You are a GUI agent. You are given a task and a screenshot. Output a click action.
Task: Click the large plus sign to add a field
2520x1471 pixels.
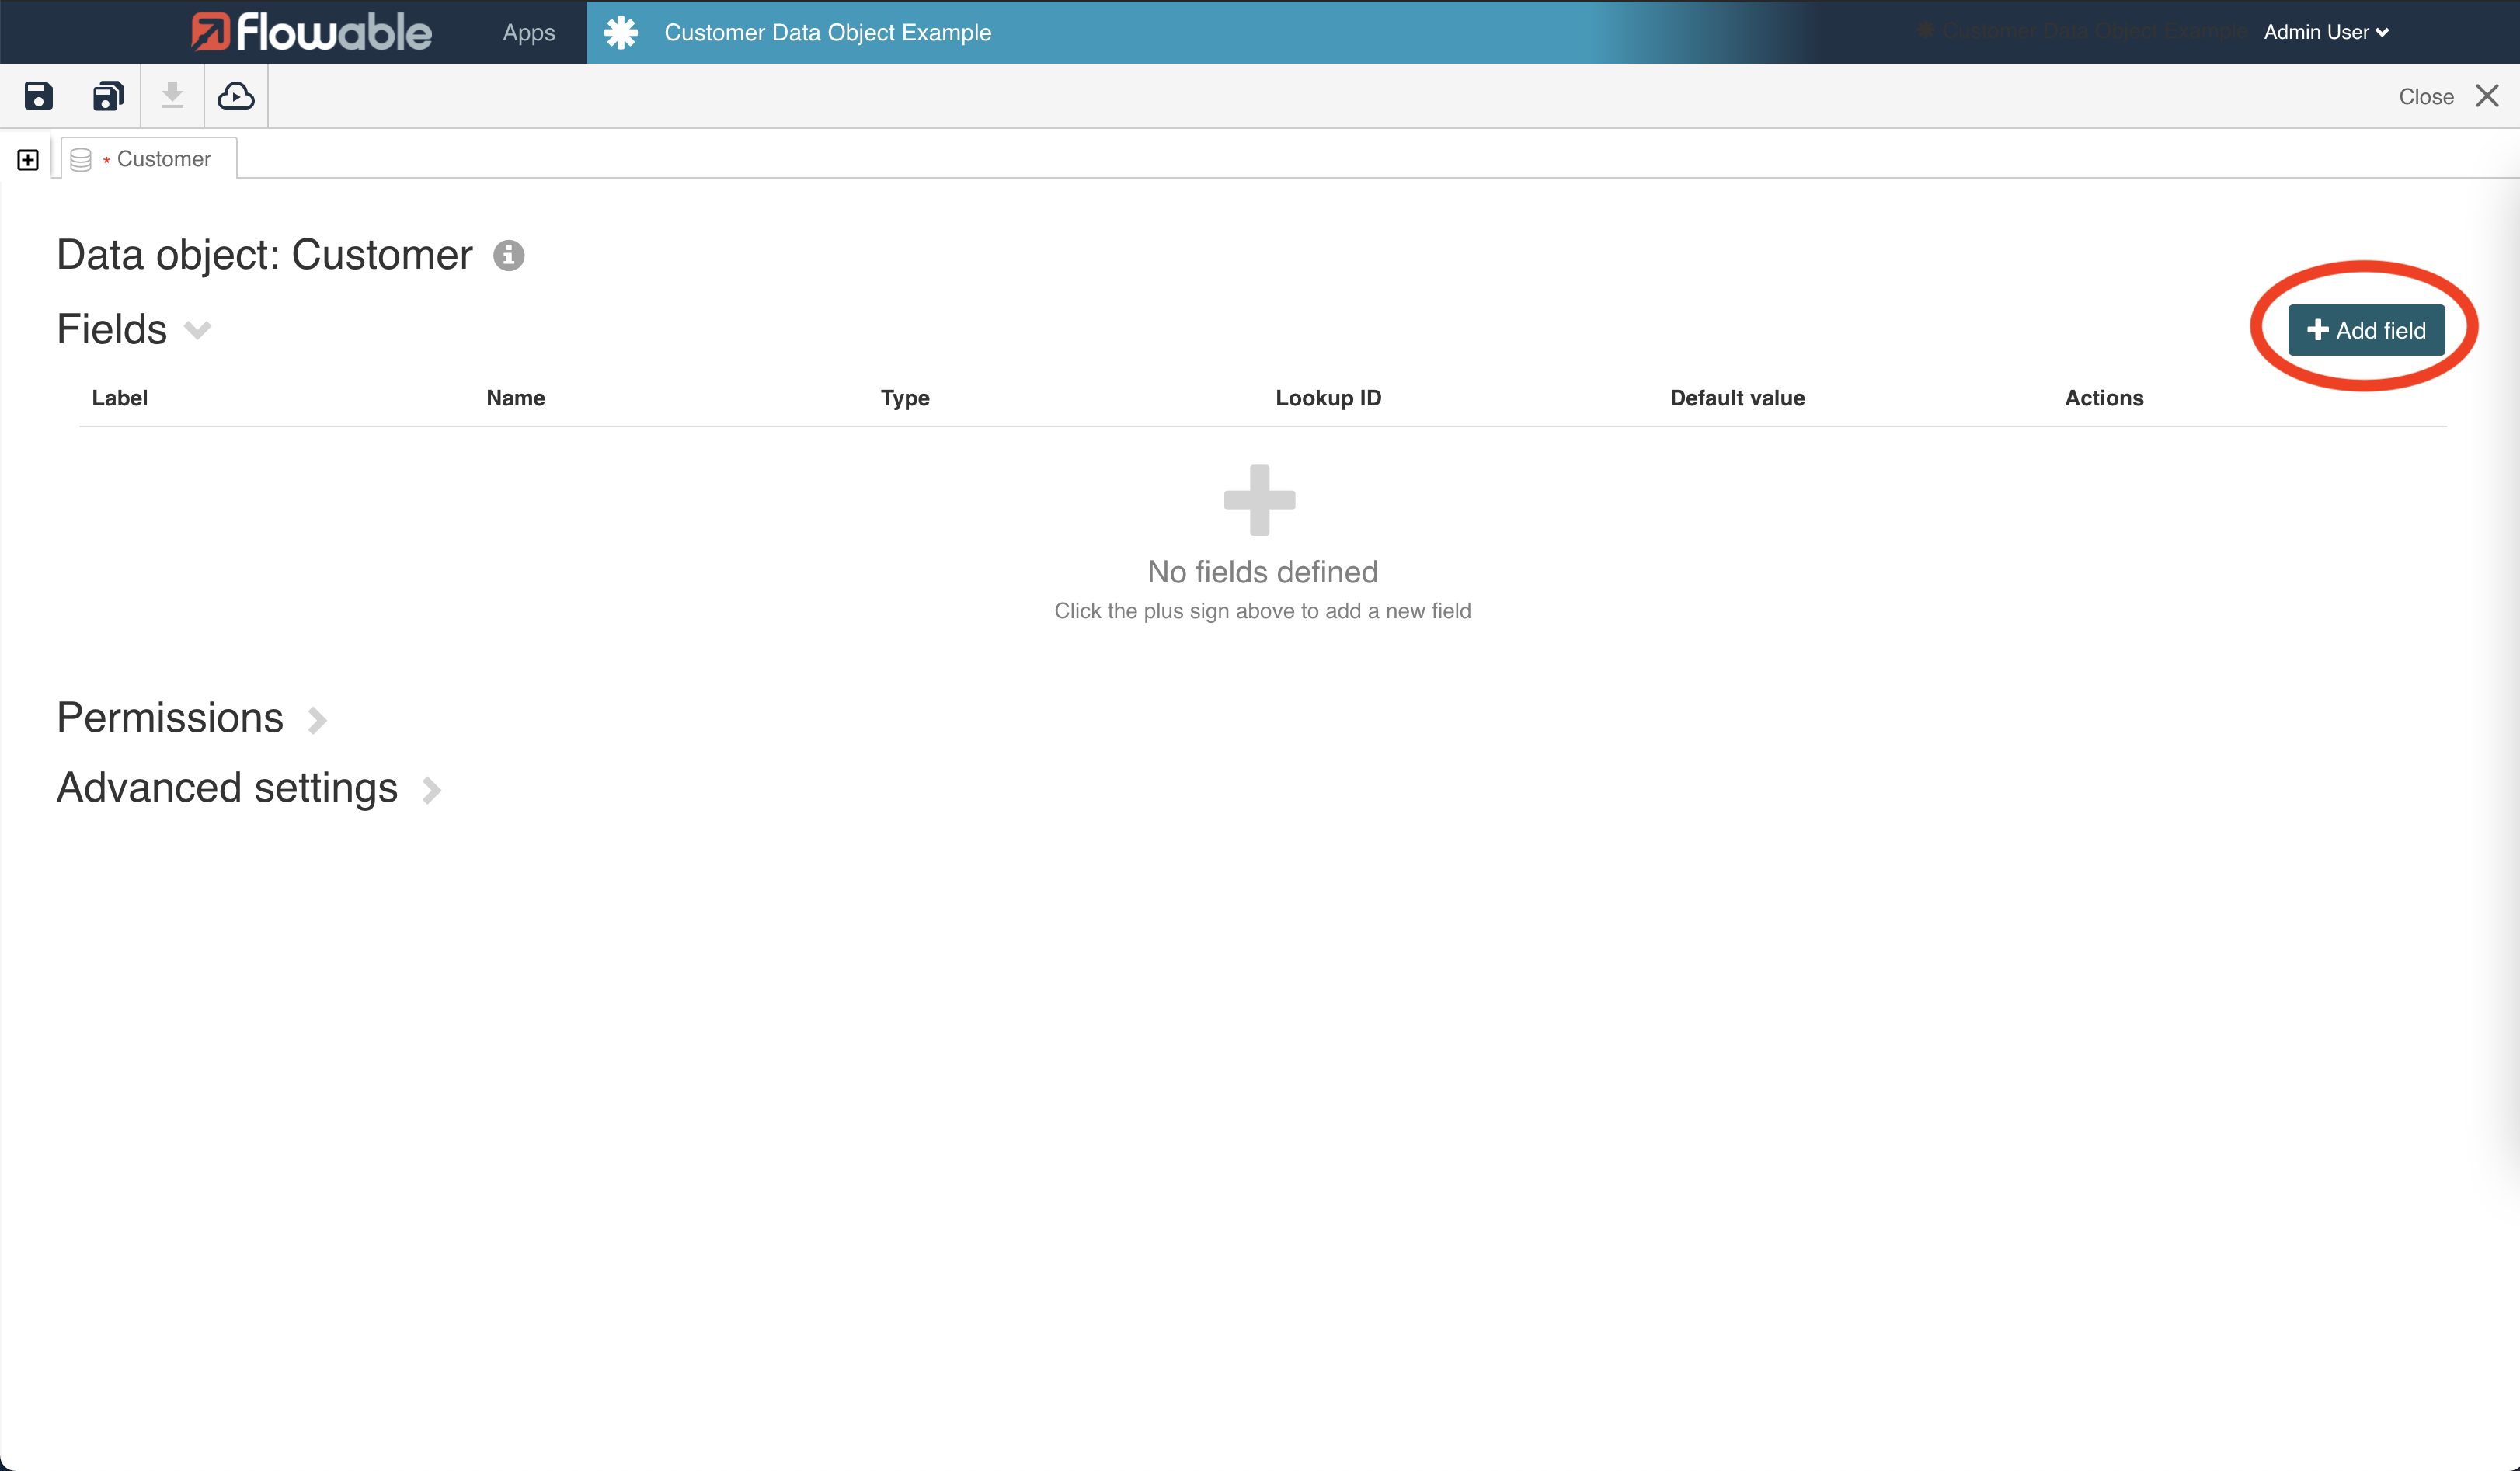pos(1261,502)
